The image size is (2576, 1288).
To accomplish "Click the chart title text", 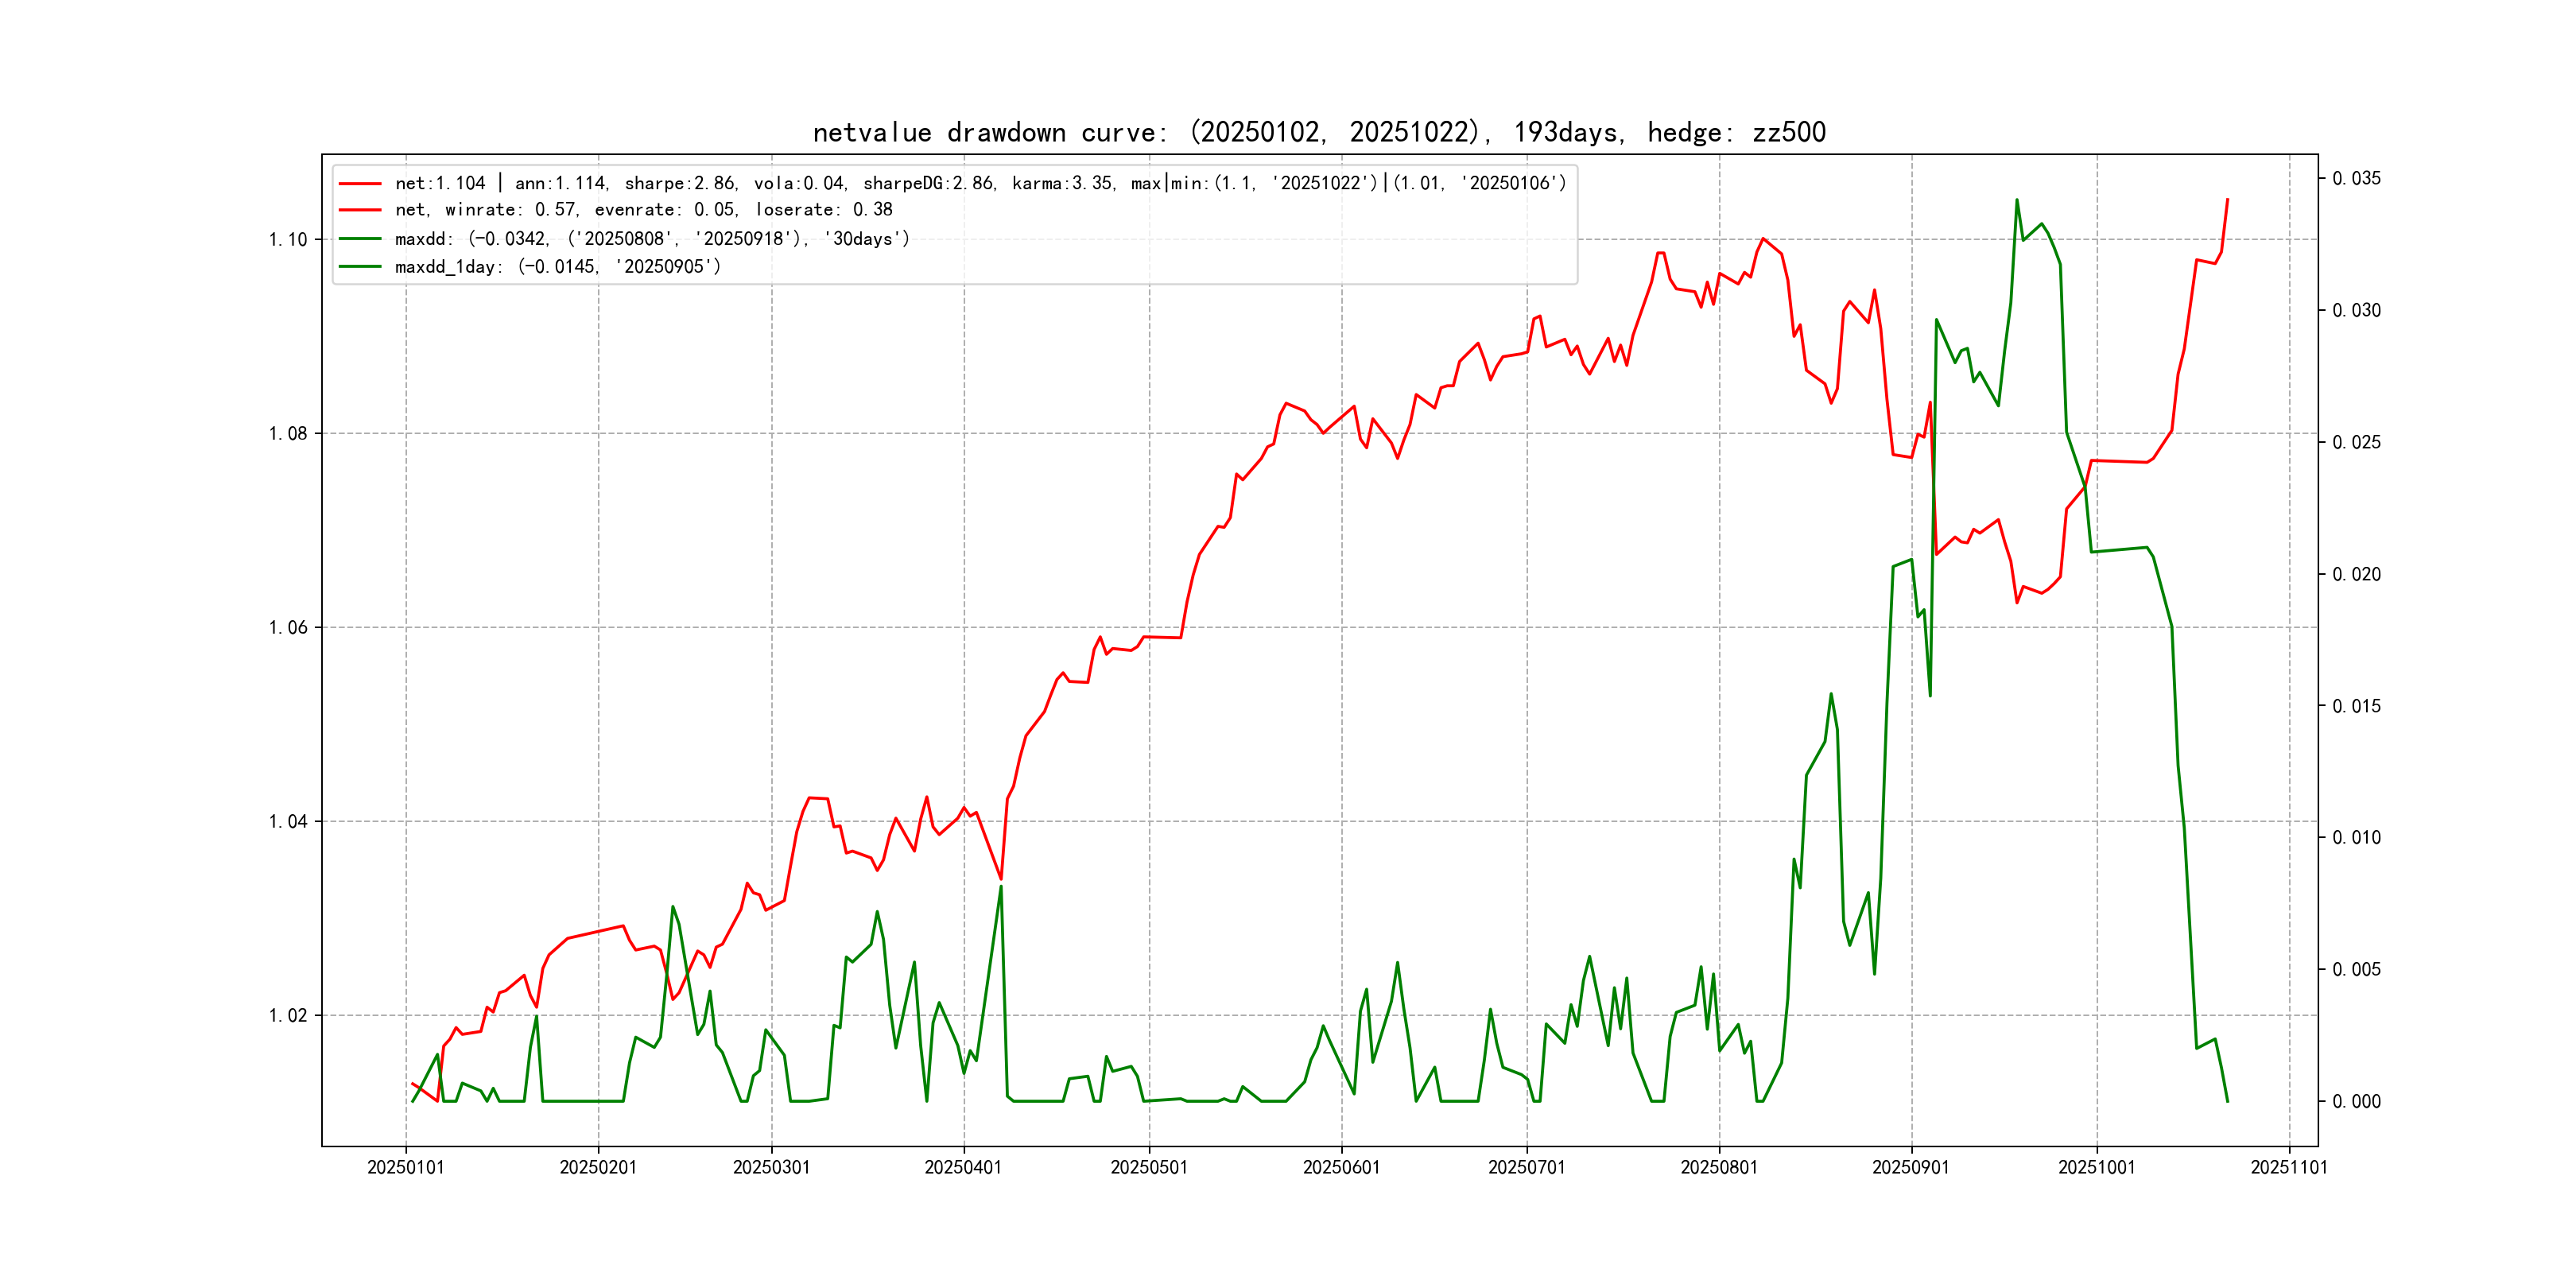I will (1319, 132).
